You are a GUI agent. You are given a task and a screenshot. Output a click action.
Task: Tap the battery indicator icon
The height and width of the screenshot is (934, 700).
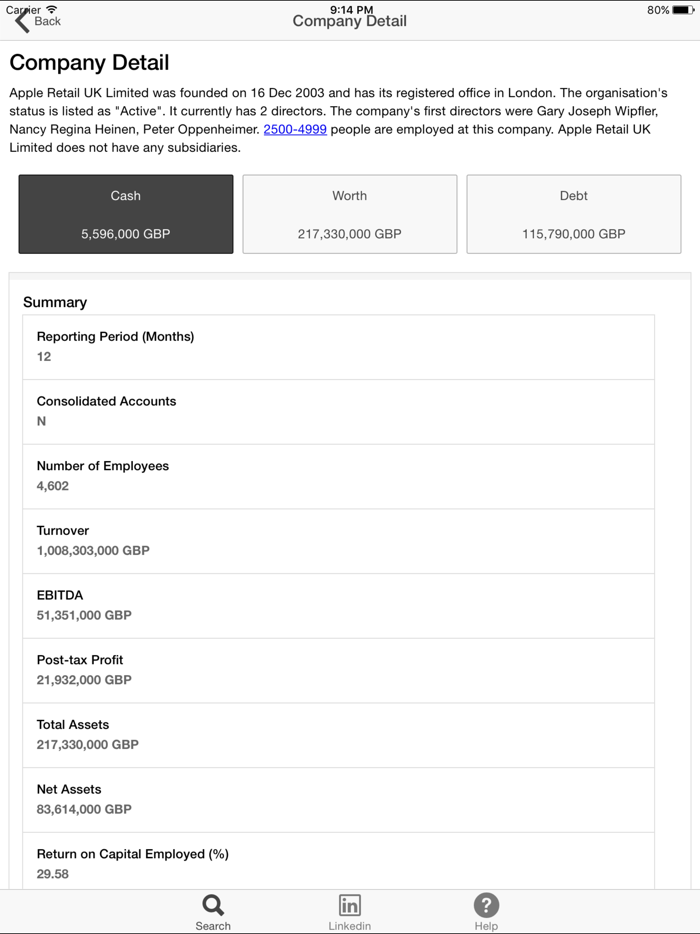[x=683, y=10]
